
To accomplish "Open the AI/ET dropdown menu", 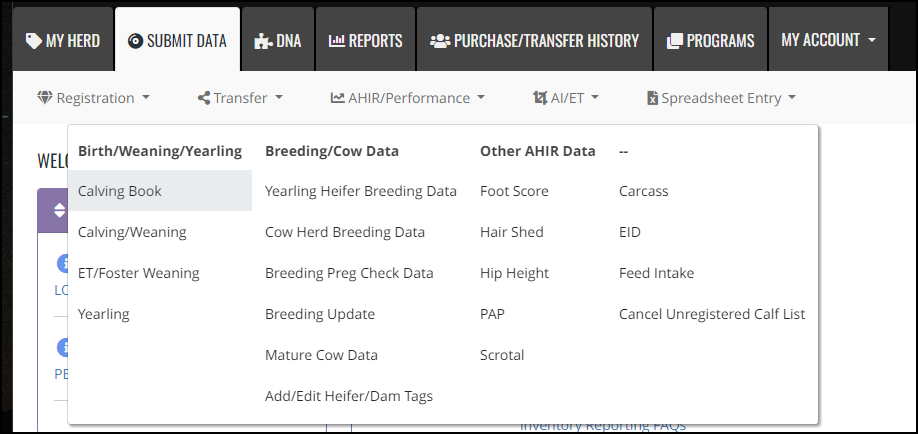I will click(x=566, y=98).
